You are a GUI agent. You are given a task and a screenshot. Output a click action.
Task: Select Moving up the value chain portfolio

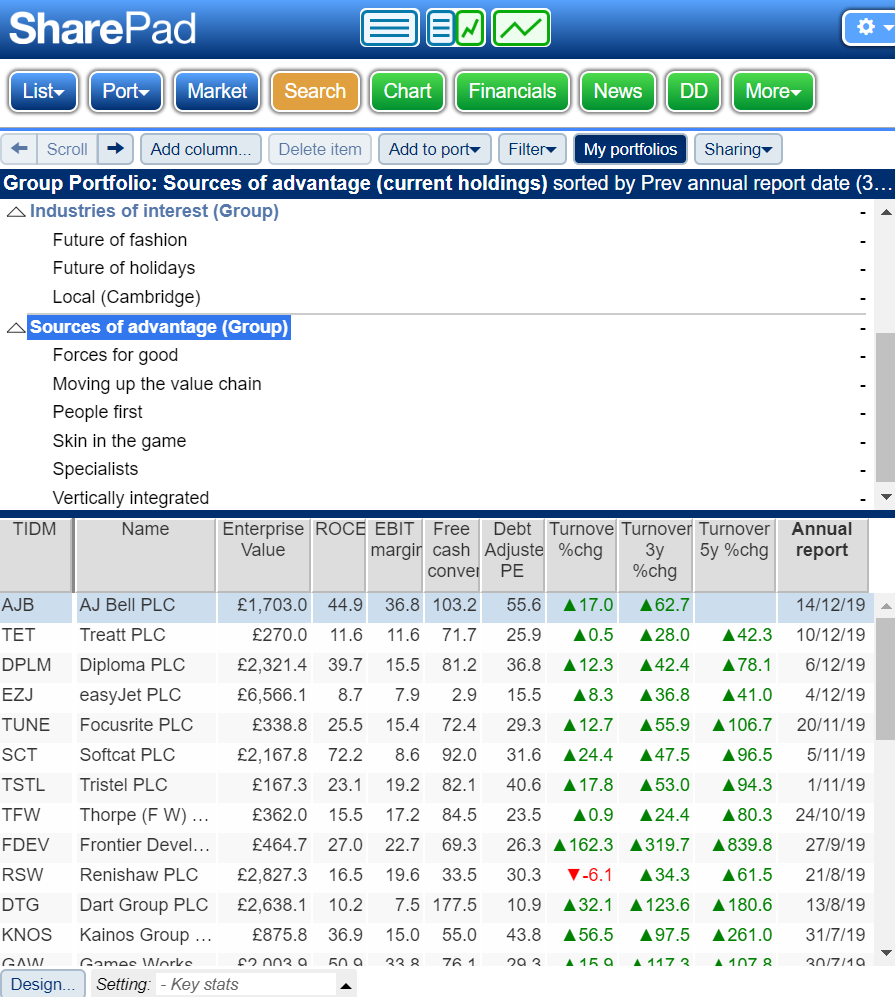point(157,384)
